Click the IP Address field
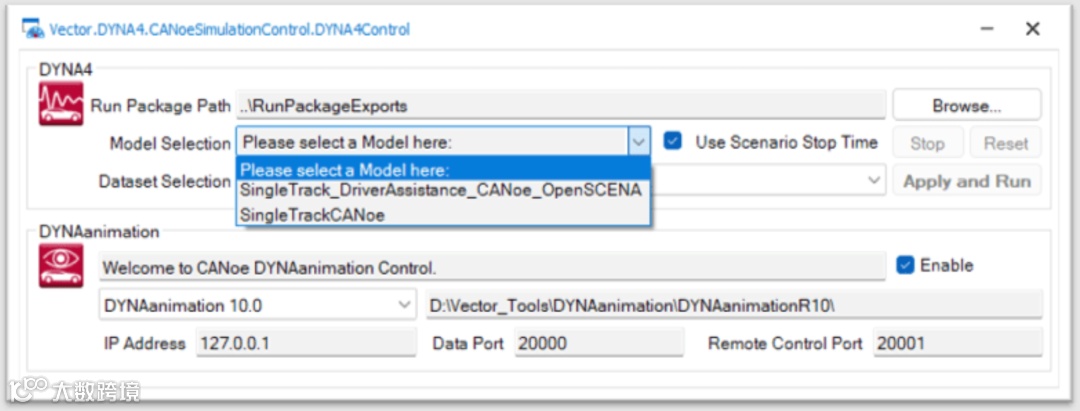The width and height of the screenshot is (1080, 411). point(305,343)
